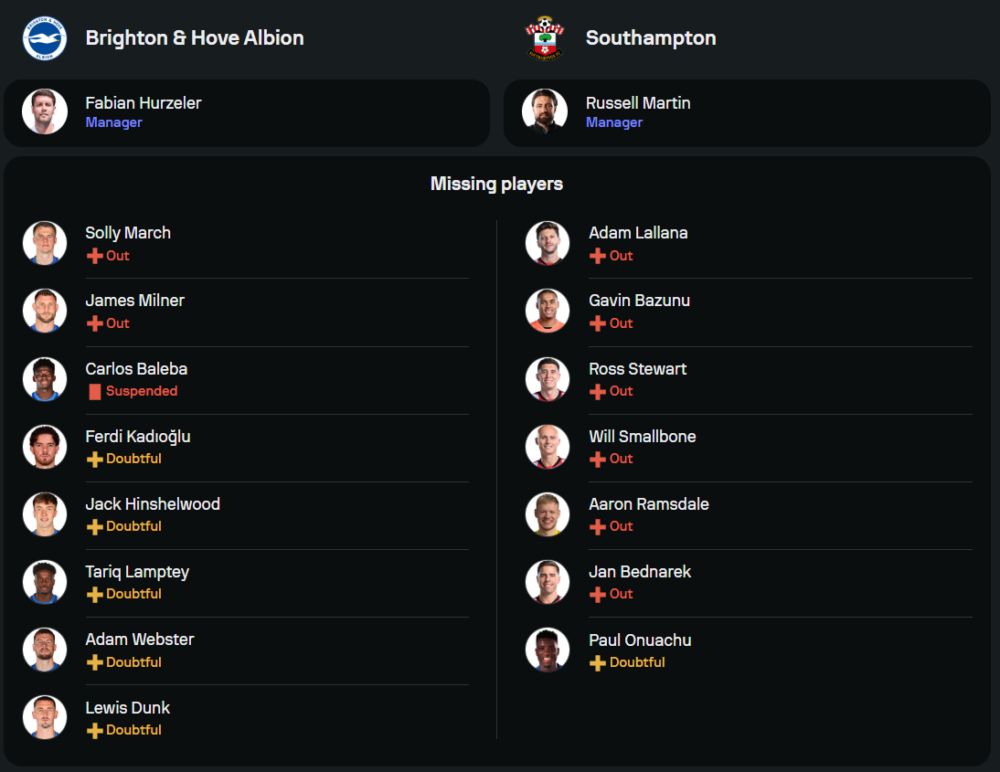Click the red injury cross under Adam Lallana
The height and width of the screenshot is (772, 1000).
coord(598,256)
